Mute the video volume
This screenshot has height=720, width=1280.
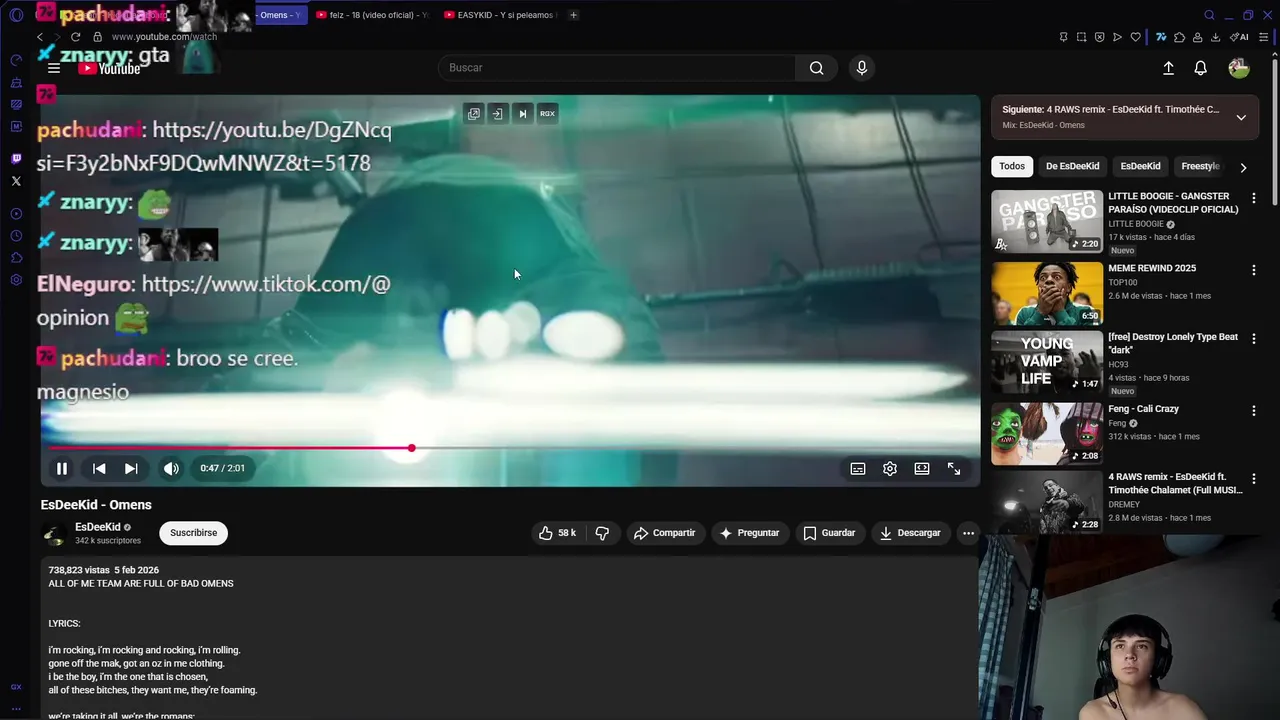tap(171, 468)
